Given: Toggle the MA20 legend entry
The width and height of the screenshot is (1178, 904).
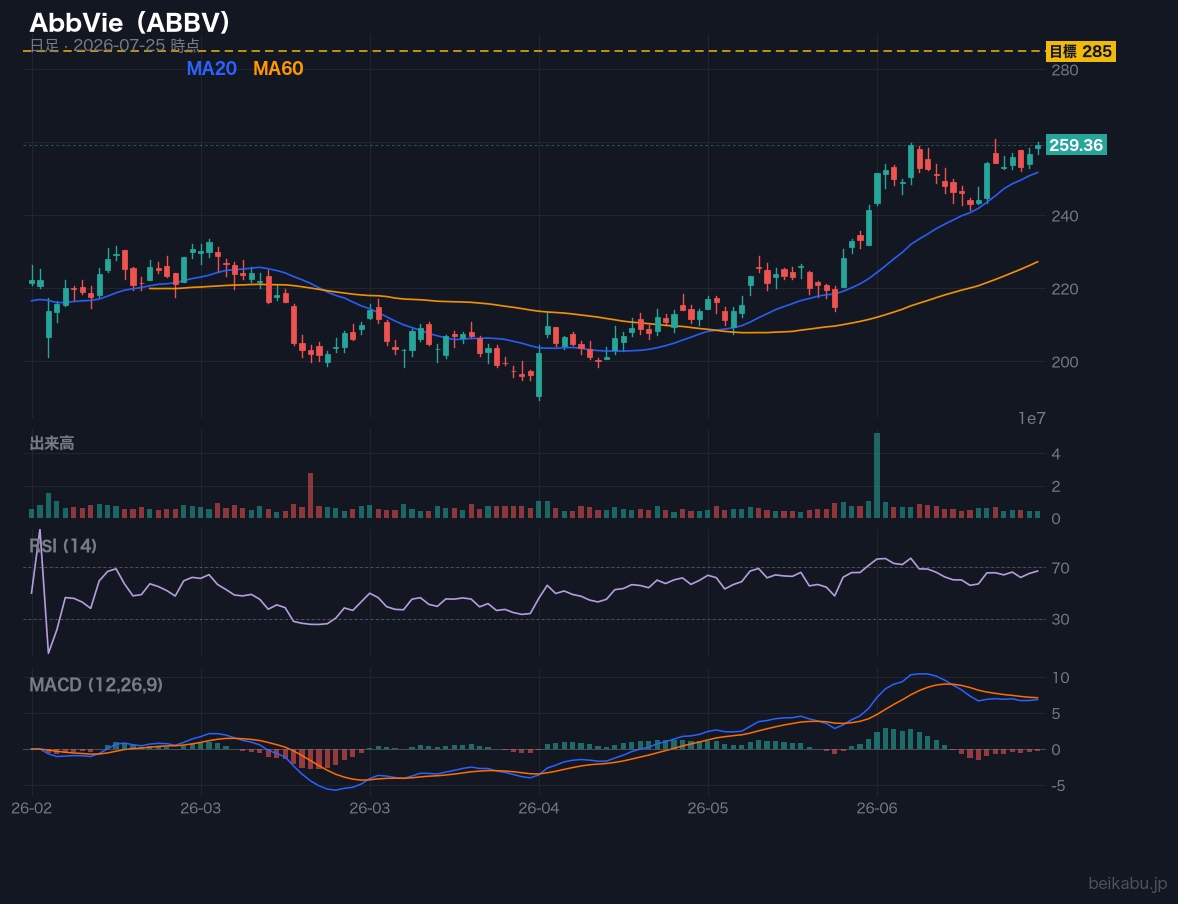Looking at the screenshot, I should (x=211, y=68).
